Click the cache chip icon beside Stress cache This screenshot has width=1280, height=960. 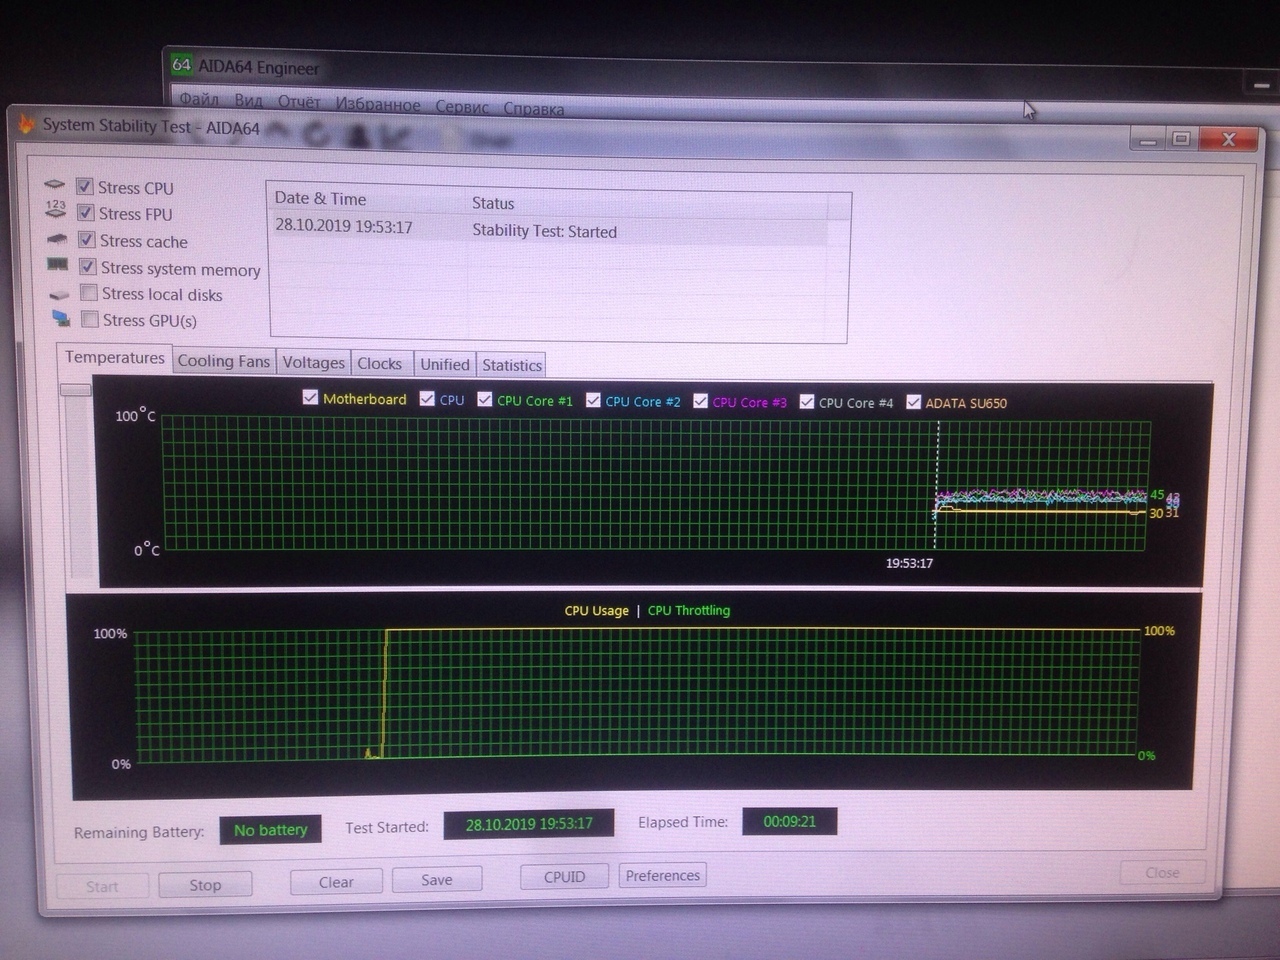[x=57, y=239]
